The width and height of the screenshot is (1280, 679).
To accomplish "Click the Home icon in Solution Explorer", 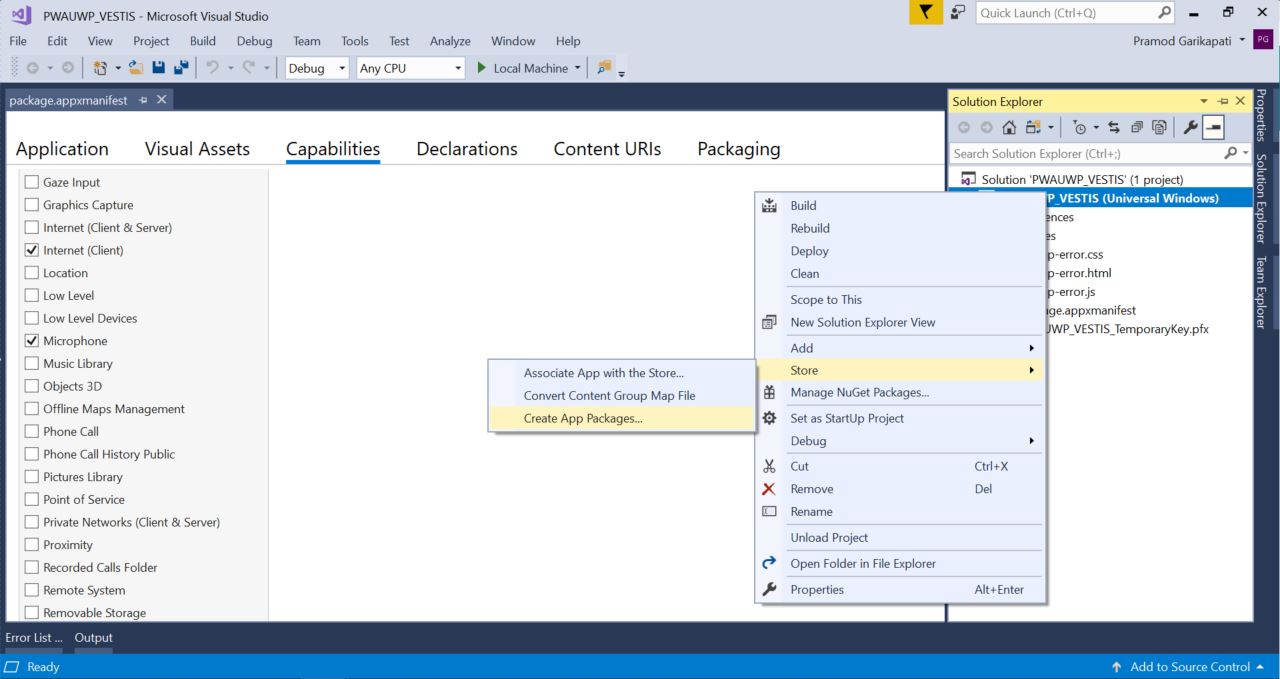I will click(1009, 127).
